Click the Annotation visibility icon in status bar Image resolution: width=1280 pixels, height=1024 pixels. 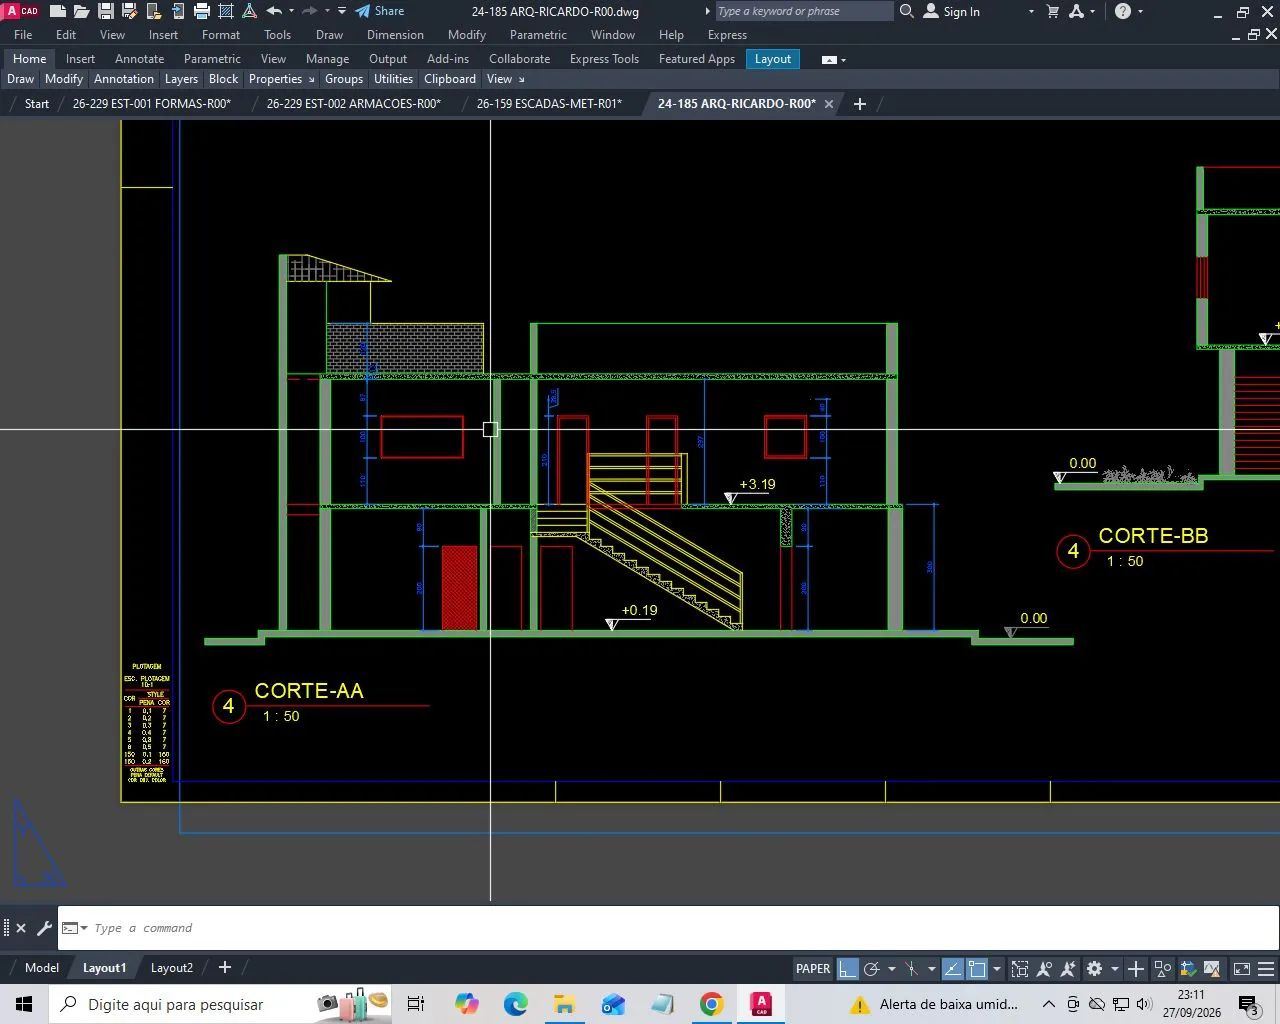1044,968
